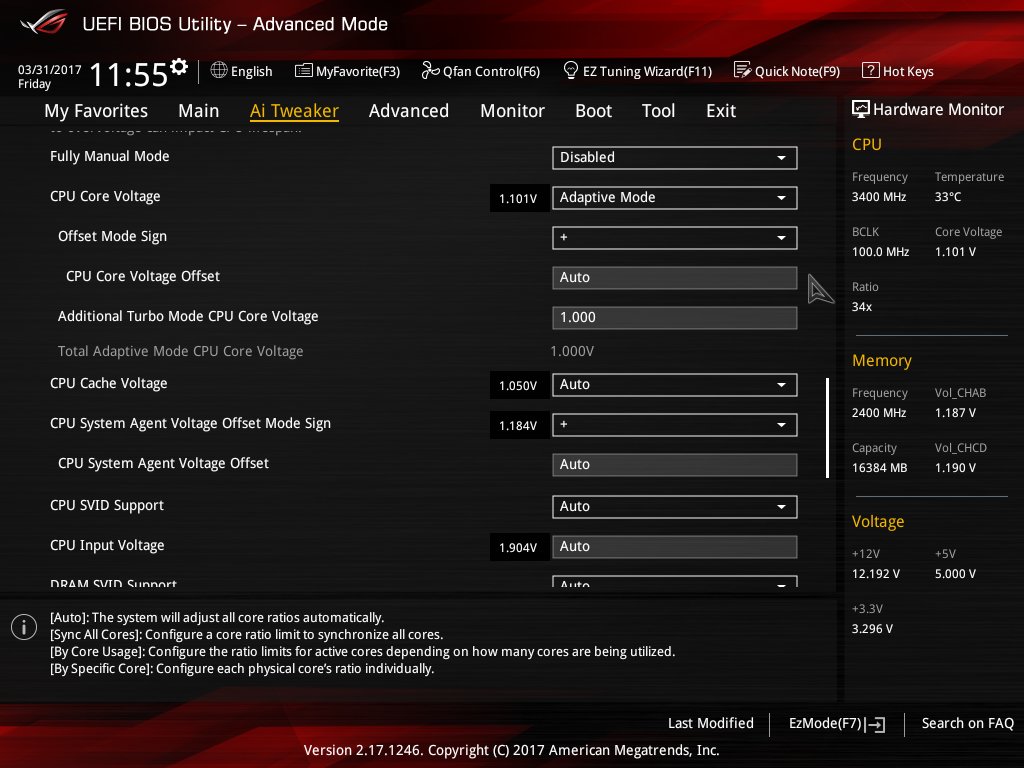1024x768 pixels.
Task: Select the Ai Tweaker tab
Action: 294,111
